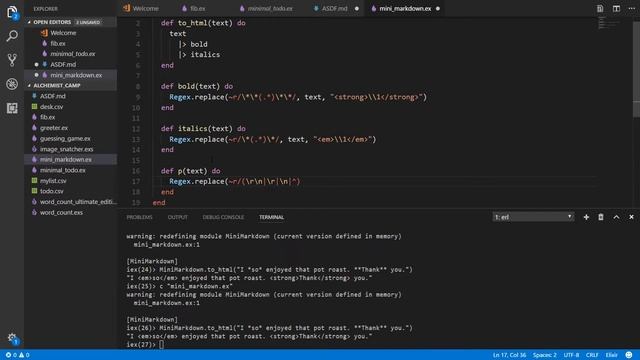Viewport: 640px width, 360px height.
Task: Kill the terminal with the trash icon
Action: tap(601, 217)
